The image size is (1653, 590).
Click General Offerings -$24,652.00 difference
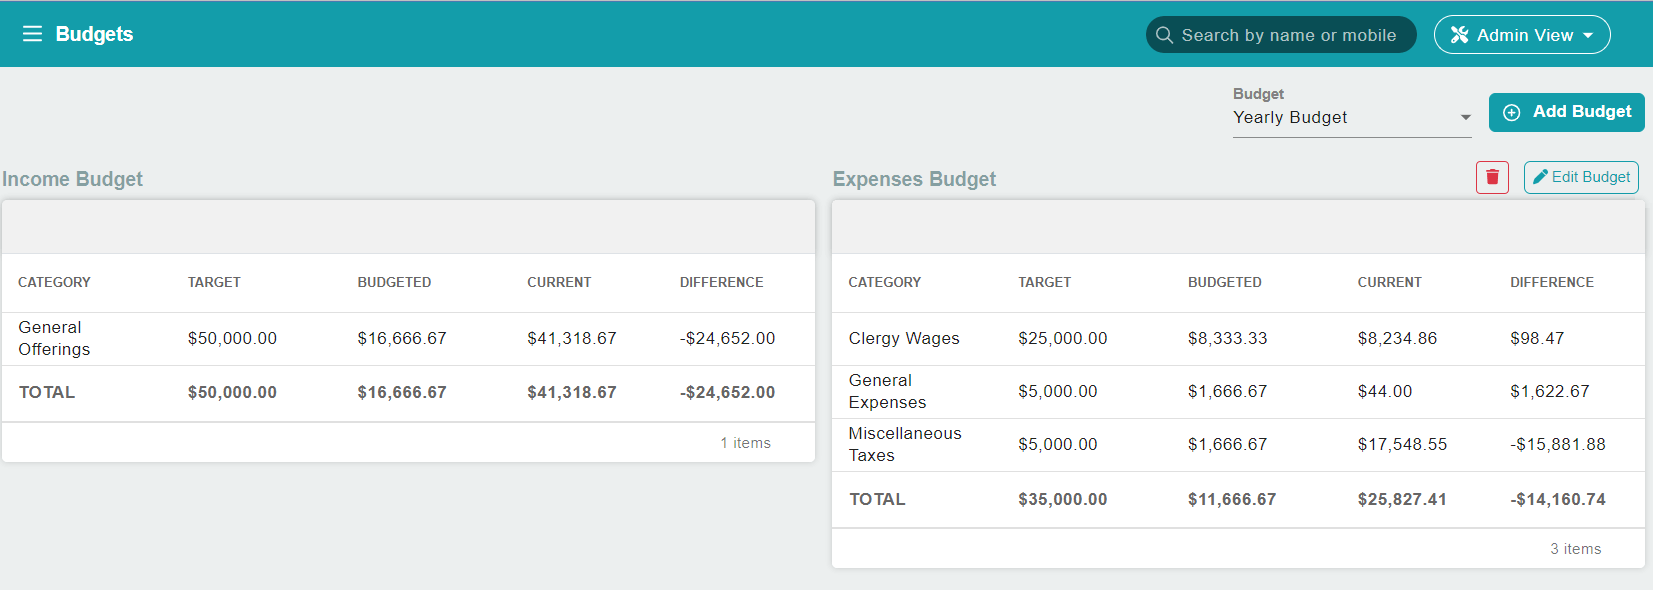[x=728, y=339]
